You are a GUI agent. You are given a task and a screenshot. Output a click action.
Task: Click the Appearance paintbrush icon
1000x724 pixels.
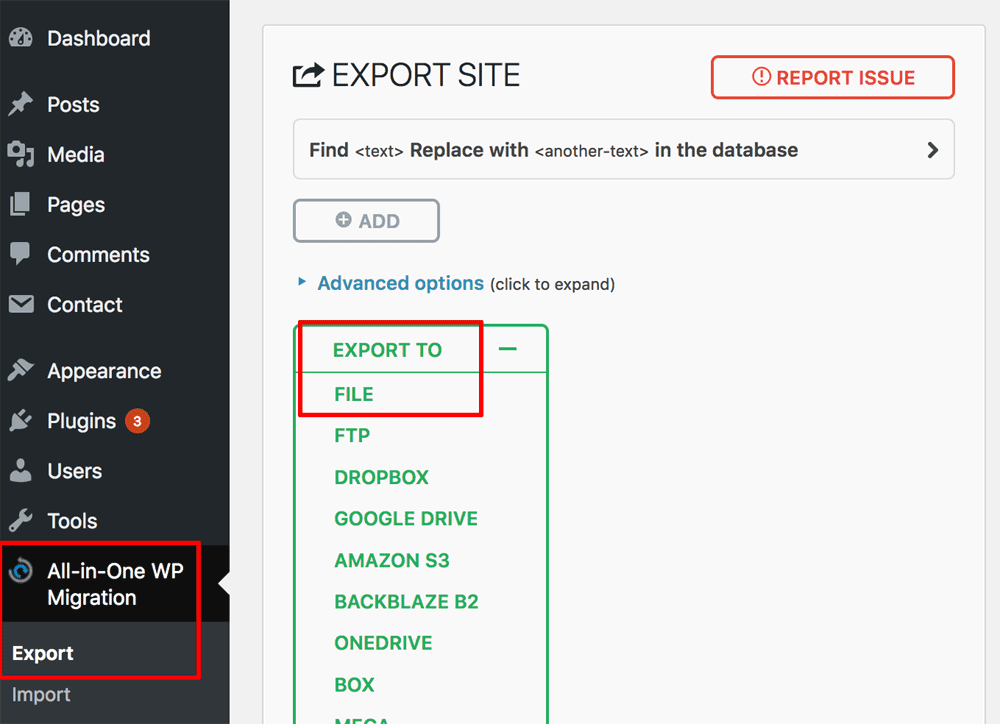click(x=20, y=370)
